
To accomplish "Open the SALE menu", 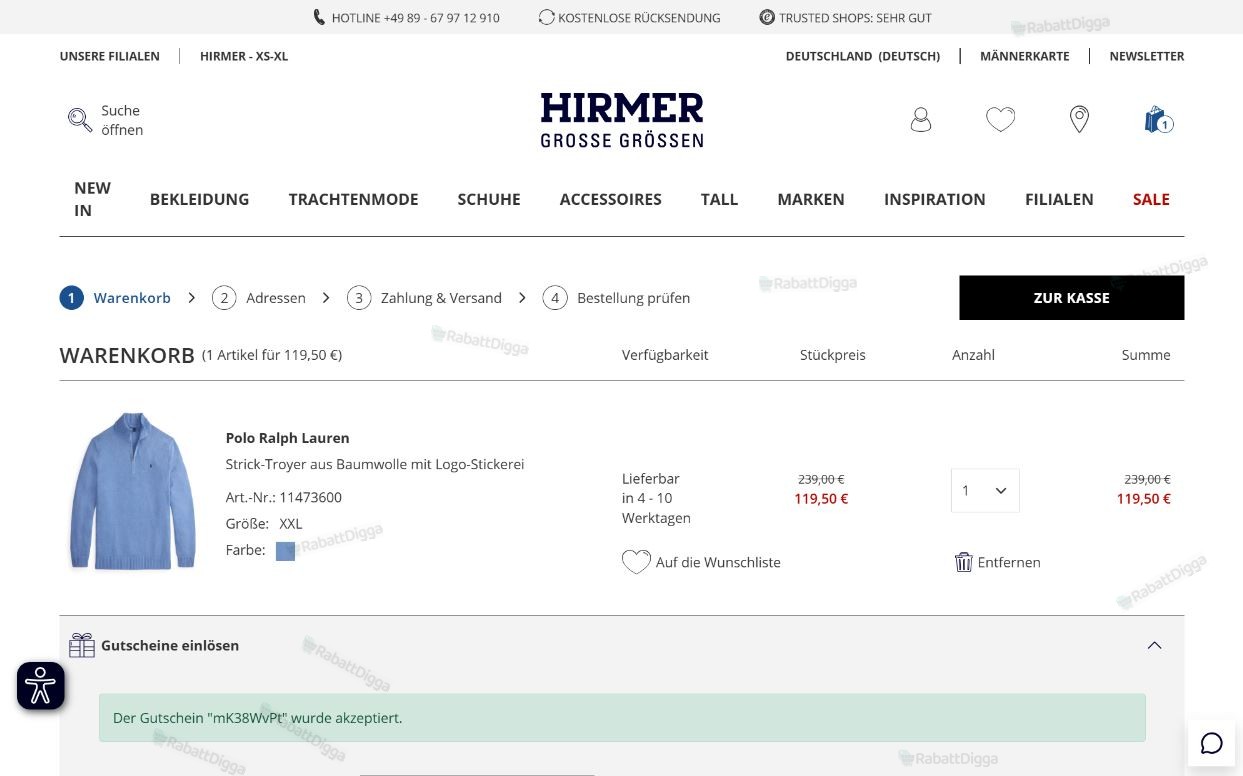I will 1151,199.
